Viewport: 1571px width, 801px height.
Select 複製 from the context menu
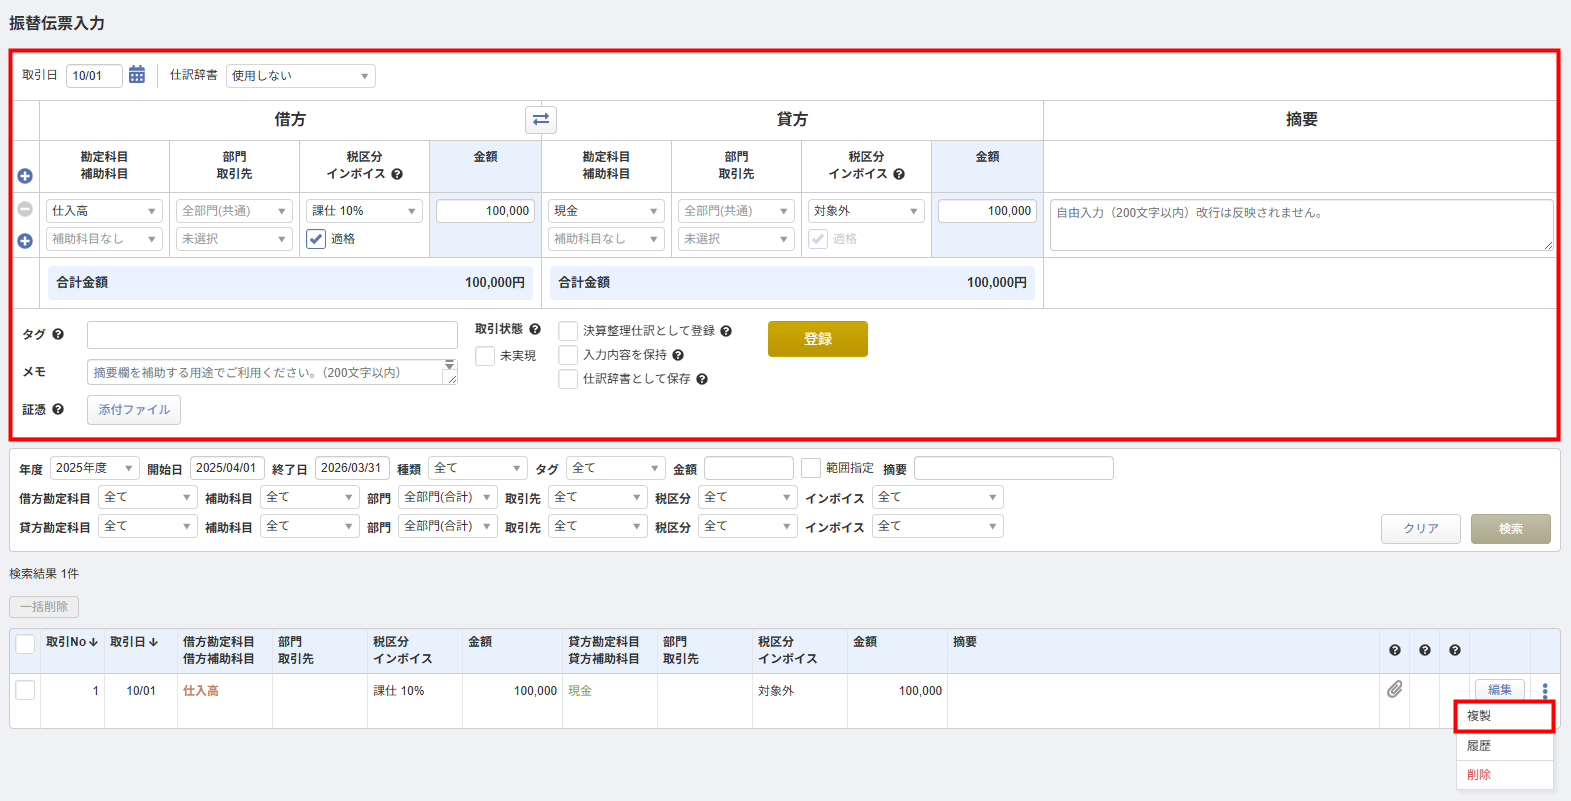coord(1503,716)
